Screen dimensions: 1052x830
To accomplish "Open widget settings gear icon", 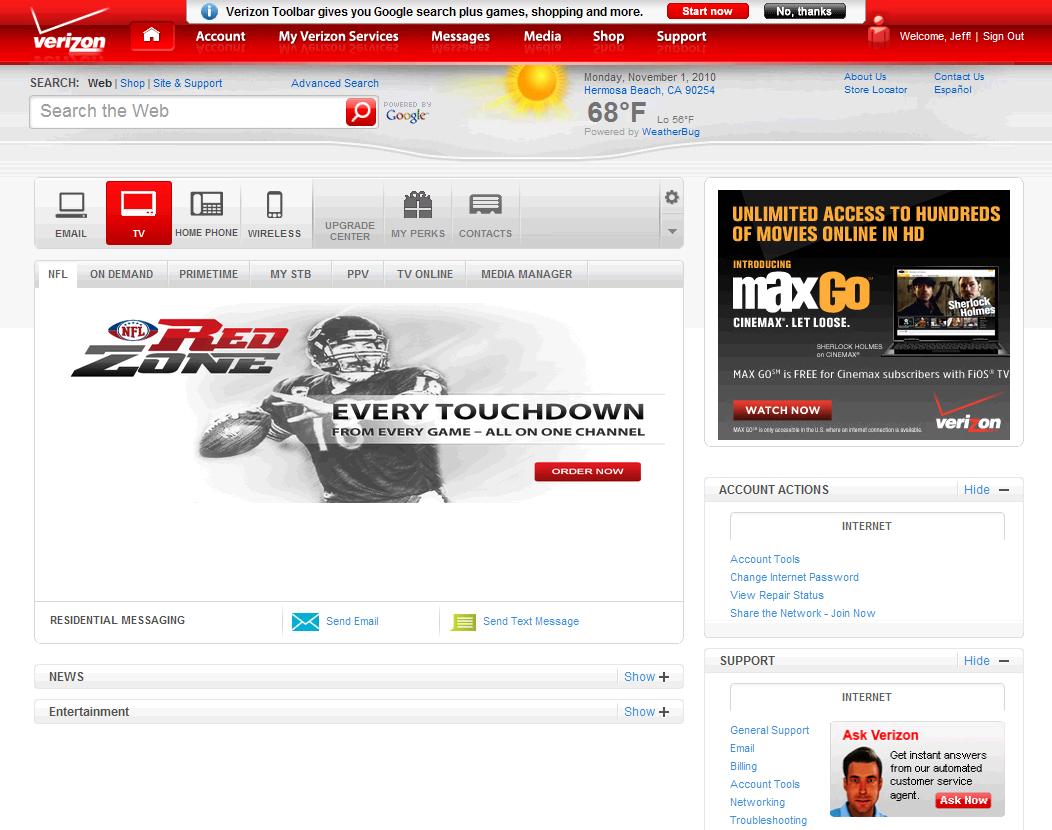I will (672, 197).
